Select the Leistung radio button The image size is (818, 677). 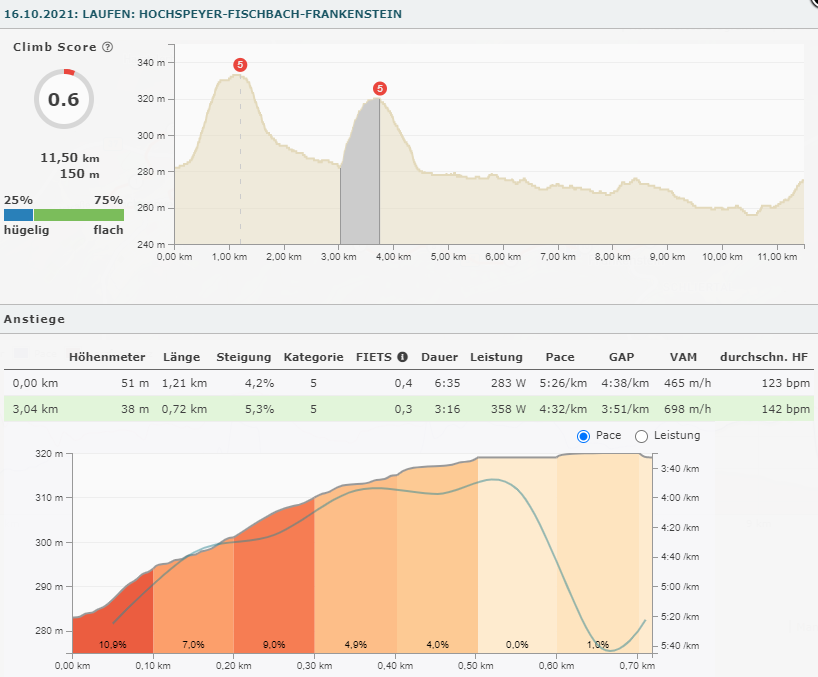point(642,436)
